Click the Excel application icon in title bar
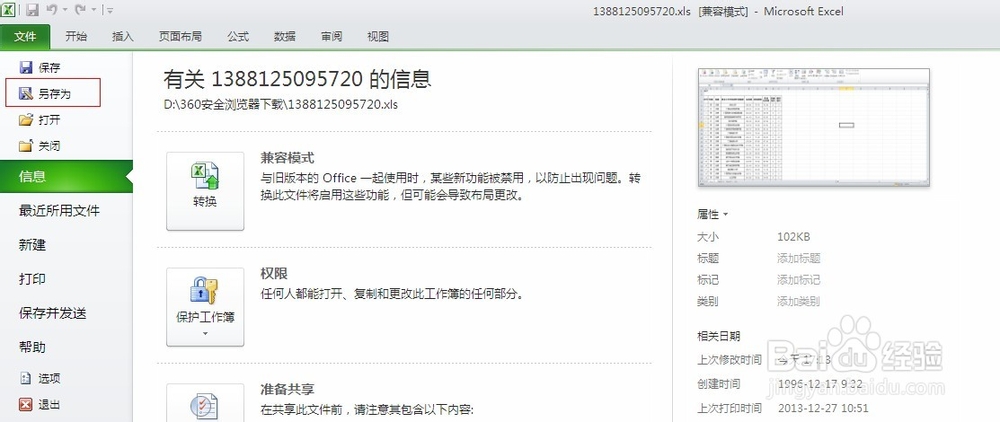 click(10, 10)
